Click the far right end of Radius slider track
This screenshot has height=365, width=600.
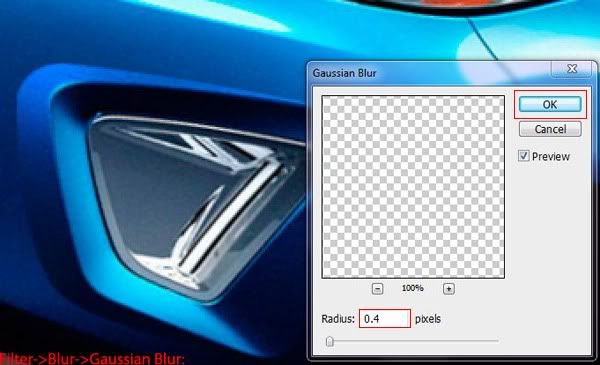pyautogui.click(x=497, y=341)
